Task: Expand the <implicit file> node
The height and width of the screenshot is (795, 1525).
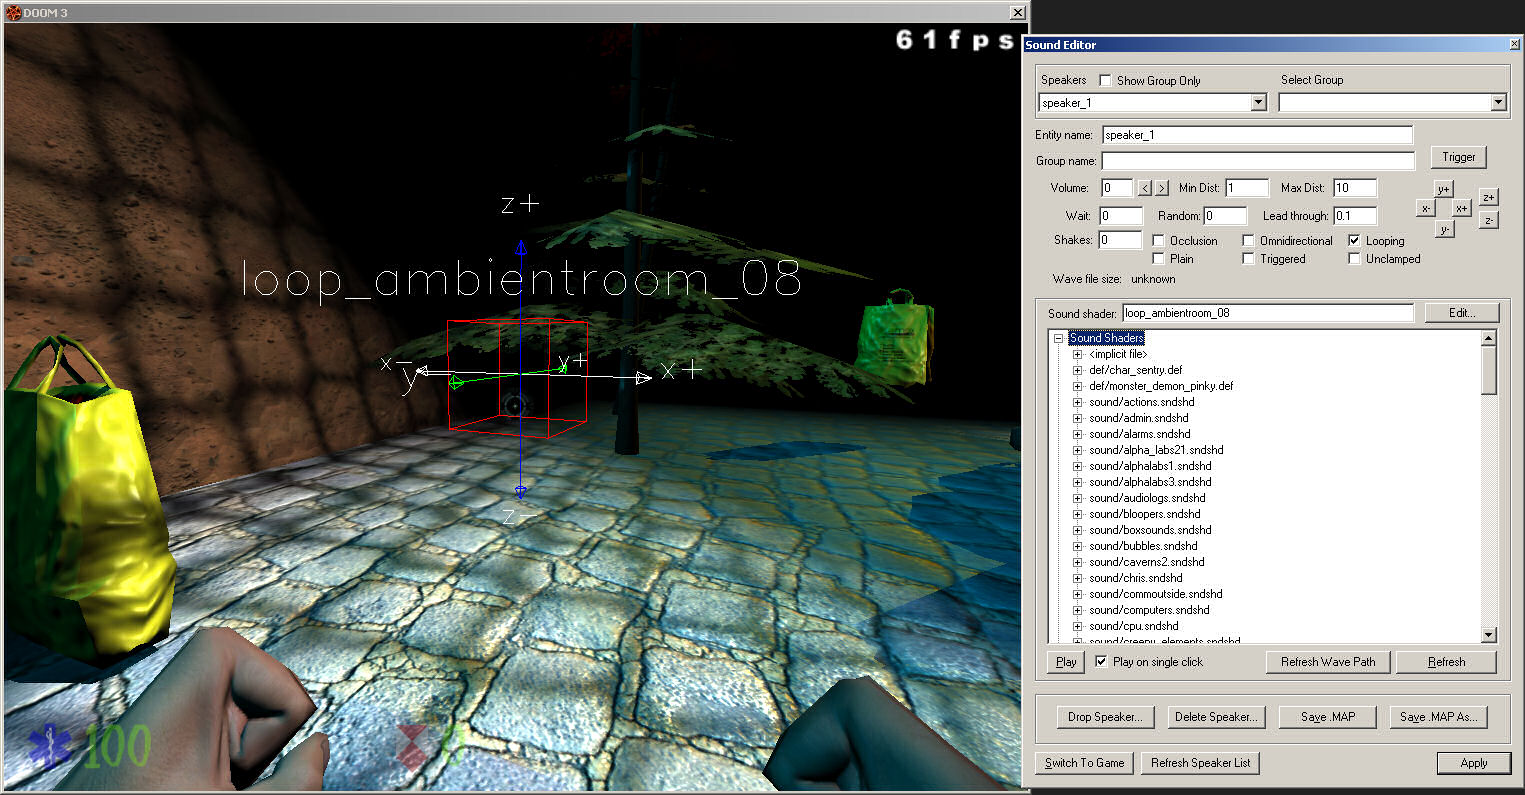Action: click(1078, 354)
